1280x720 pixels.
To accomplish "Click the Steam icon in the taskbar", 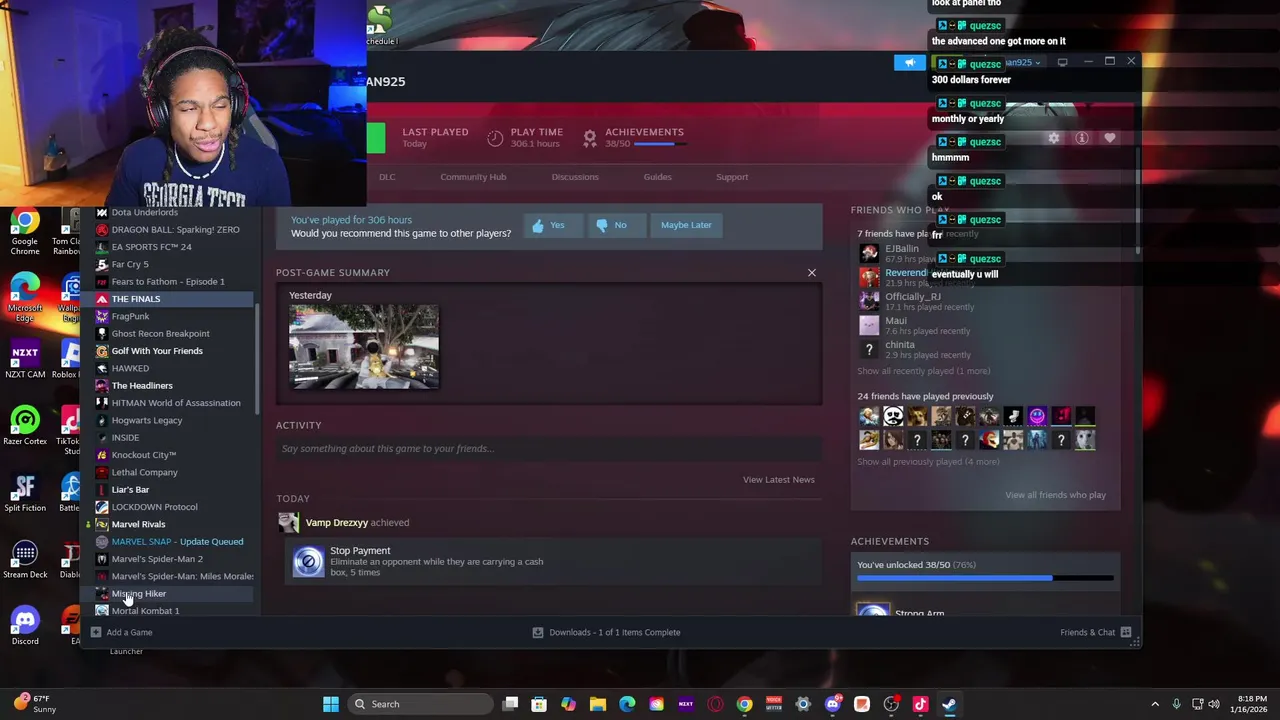I will [x=949, y=704].
